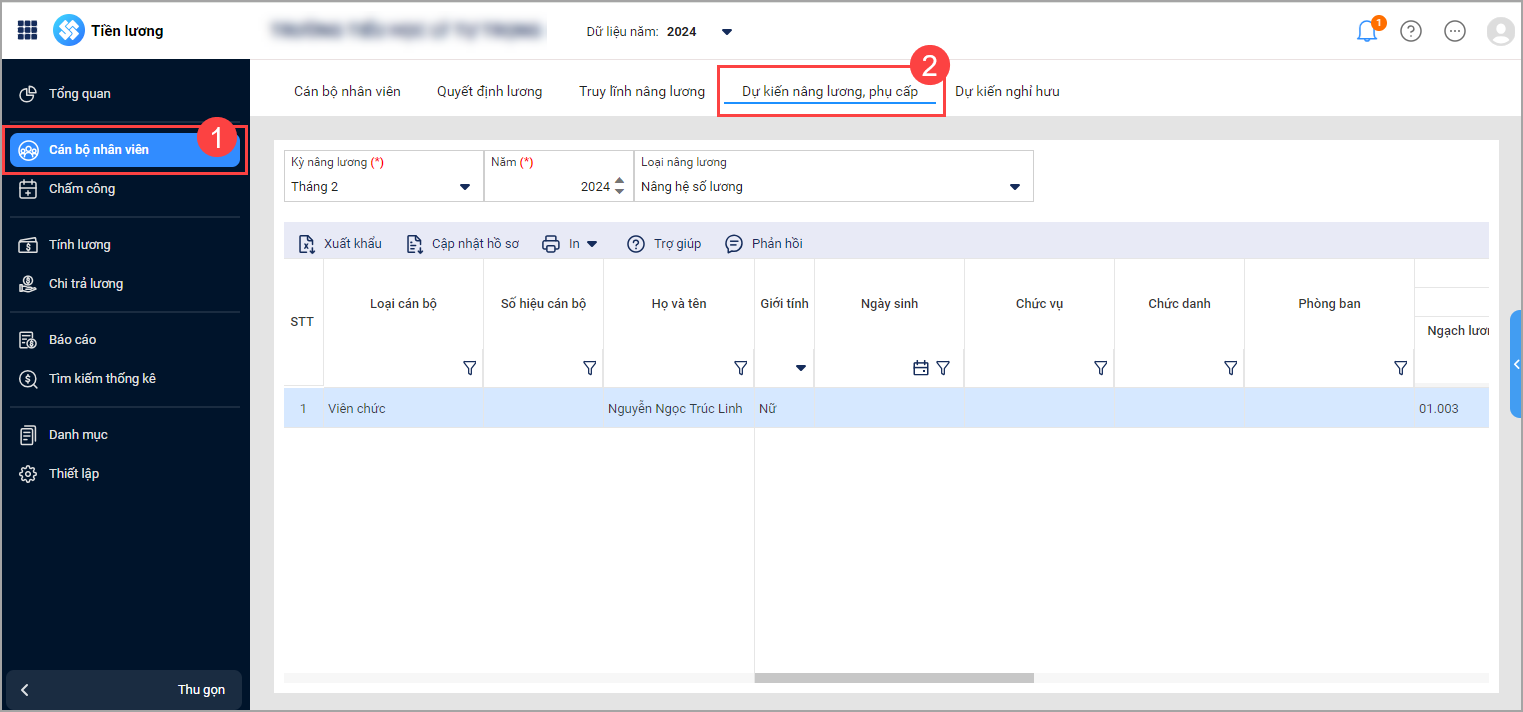1523x712 pixels.
Task: Click the printer icon in toolbar
Action: [x=551, y=244]
